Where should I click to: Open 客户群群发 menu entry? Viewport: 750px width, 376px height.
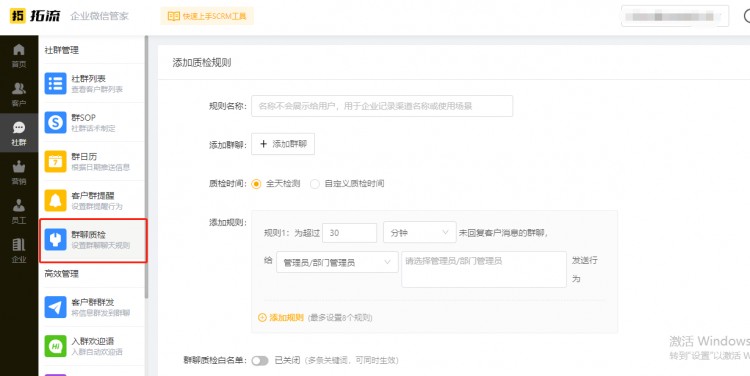click(x=91, y=307)
